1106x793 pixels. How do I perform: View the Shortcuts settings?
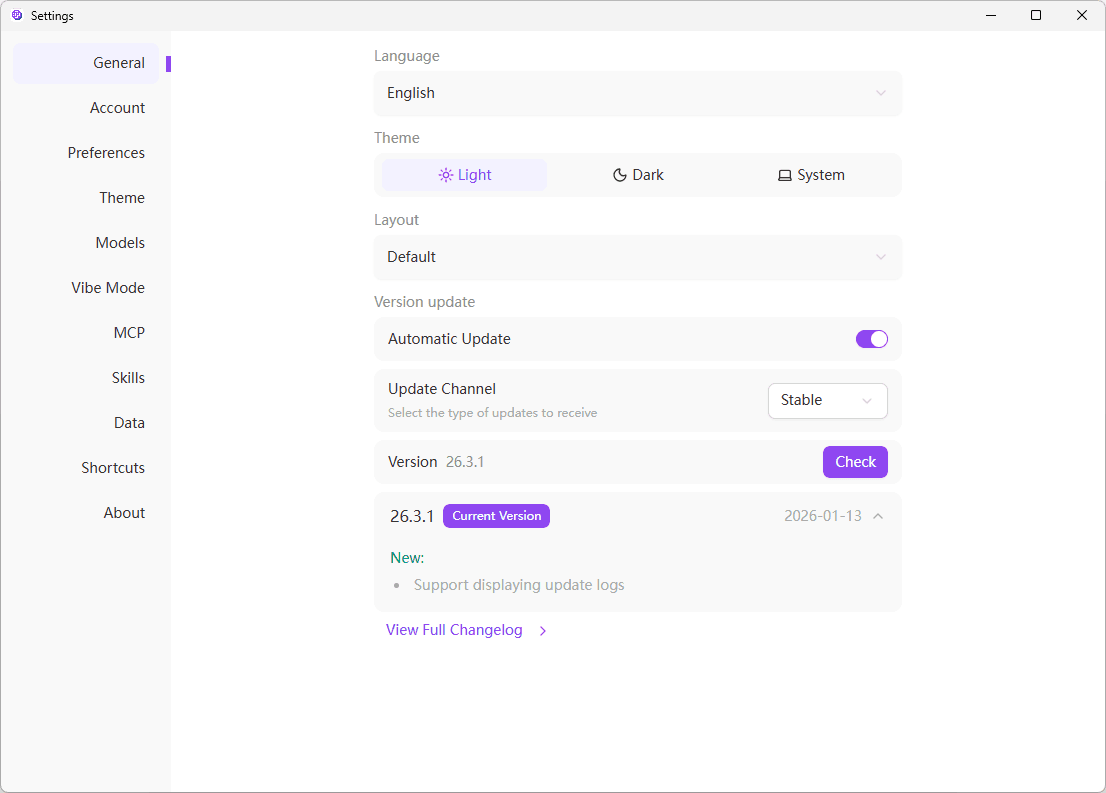112,467
